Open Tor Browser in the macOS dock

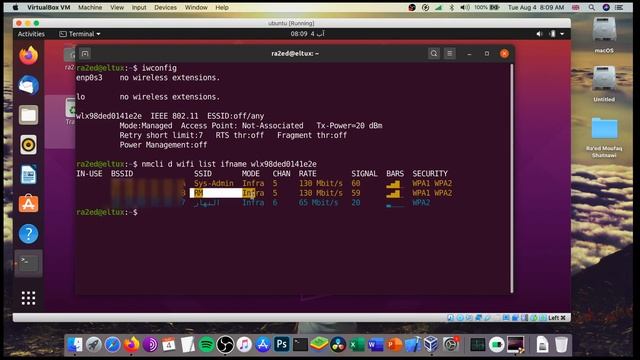pyautogui.click(x=150, y=345)
